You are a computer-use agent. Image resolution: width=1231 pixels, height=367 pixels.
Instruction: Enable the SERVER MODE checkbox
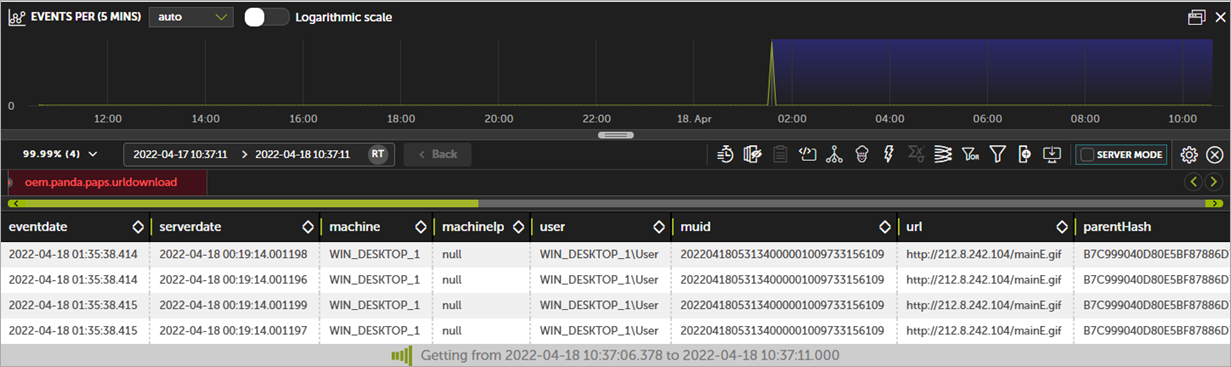(x=1087, y=155)
